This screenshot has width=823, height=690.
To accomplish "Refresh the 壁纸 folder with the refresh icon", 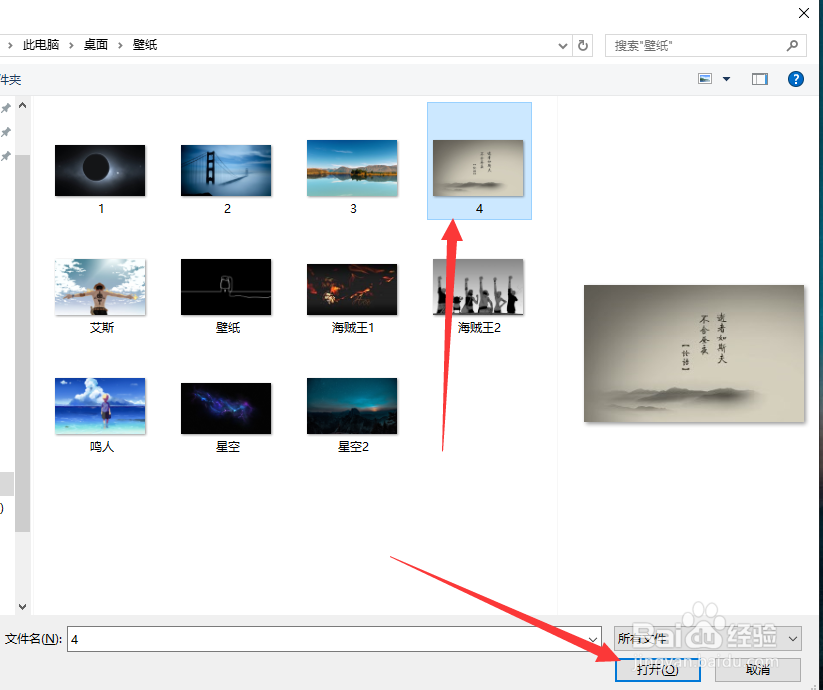I will (583, 45).
